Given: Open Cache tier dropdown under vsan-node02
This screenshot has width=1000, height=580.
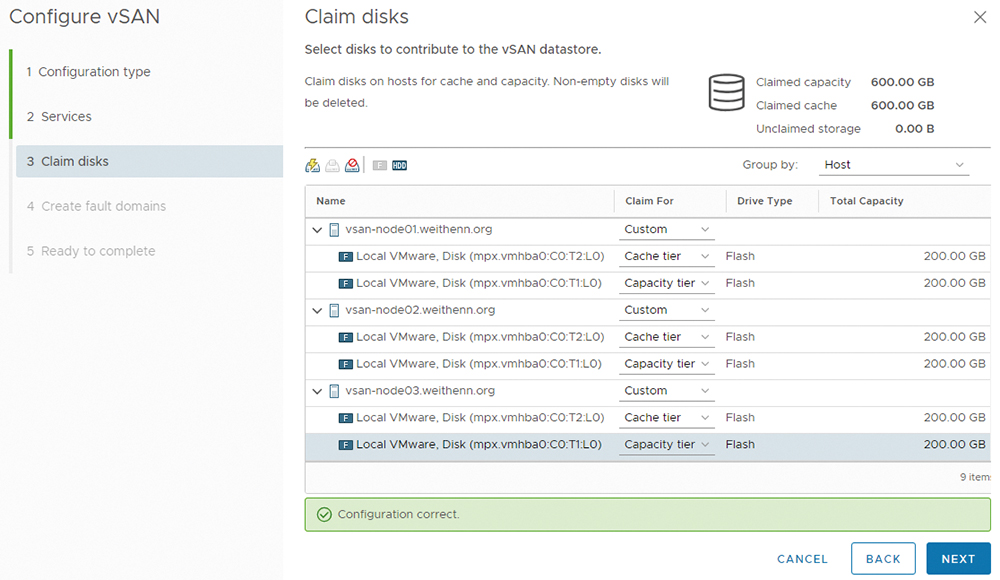Looking at the screenshot, I should tap(666, 337).
